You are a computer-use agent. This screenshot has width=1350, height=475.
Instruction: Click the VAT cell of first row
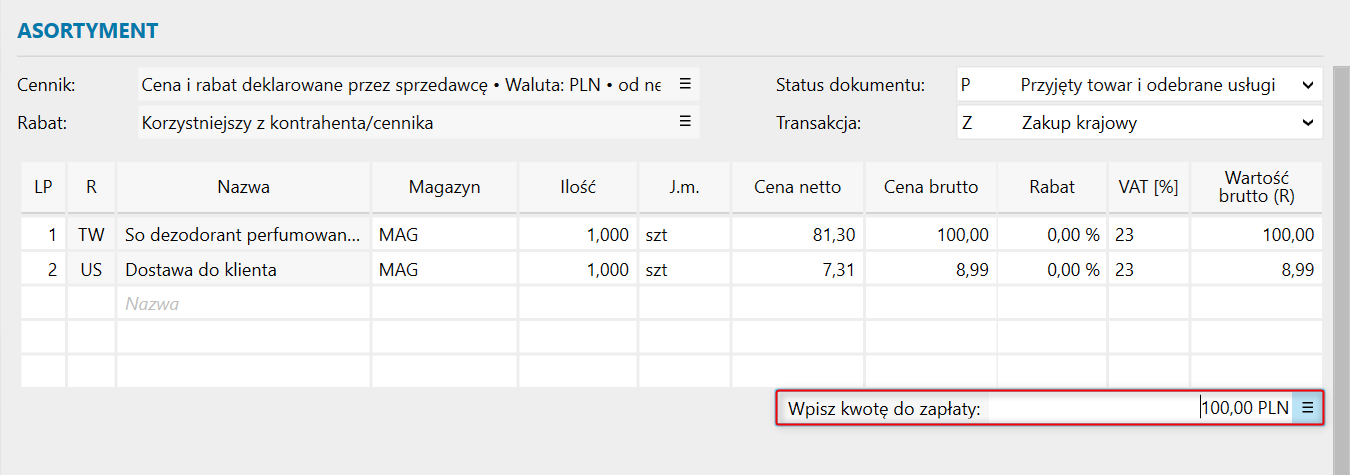[x=1148, y=236]
